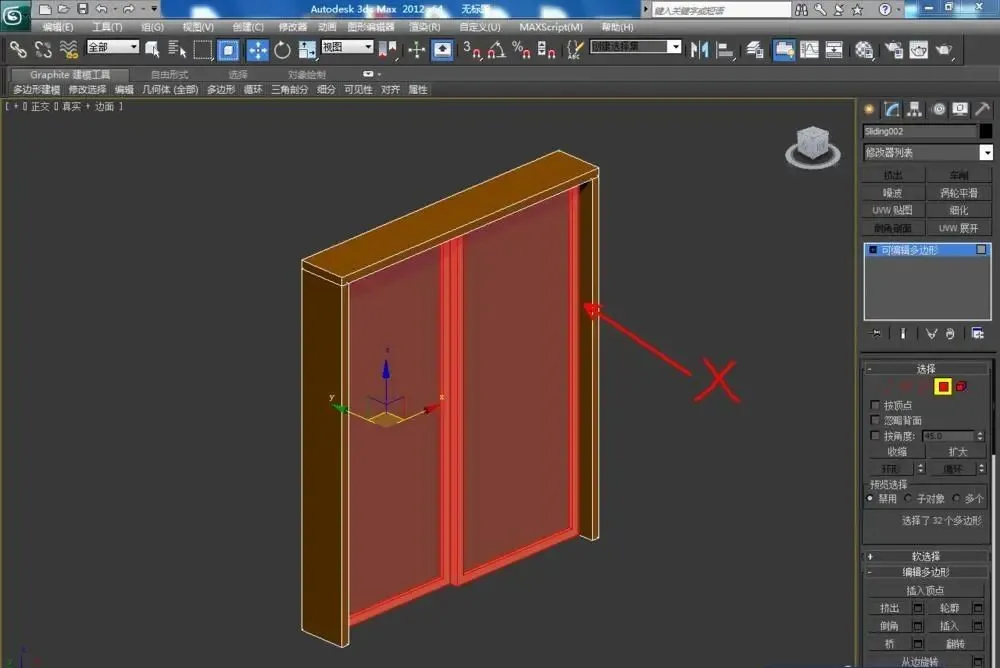This screenshot has height=668, width=1000.
Task: Click the 插入顶点 button
Action: 925,591
